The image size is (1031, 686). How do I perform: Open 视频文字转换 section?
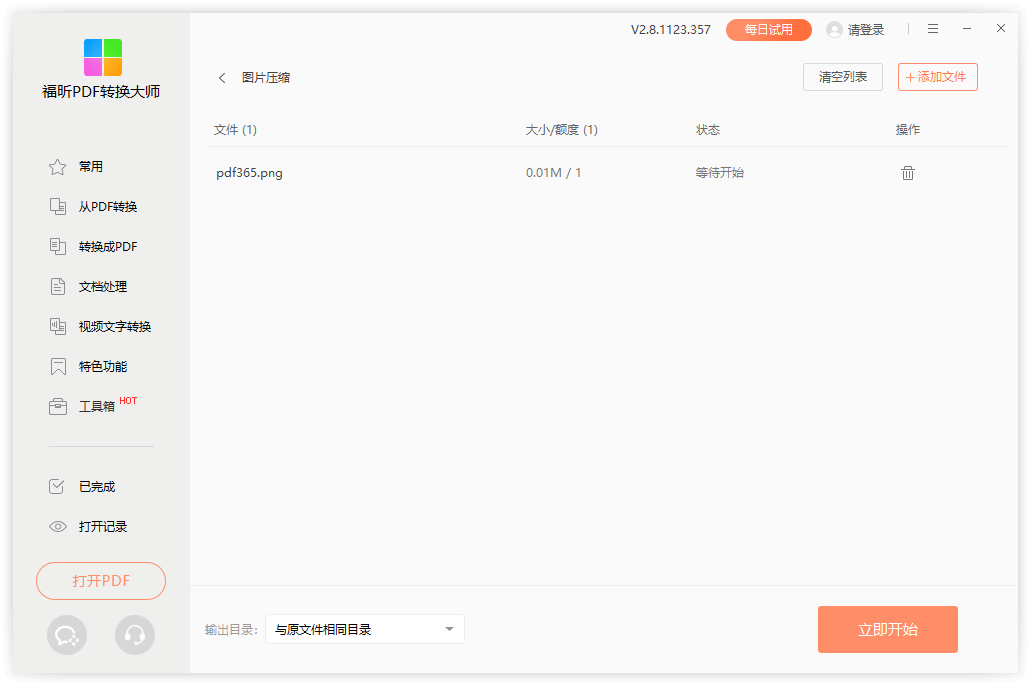click(100, 326)
